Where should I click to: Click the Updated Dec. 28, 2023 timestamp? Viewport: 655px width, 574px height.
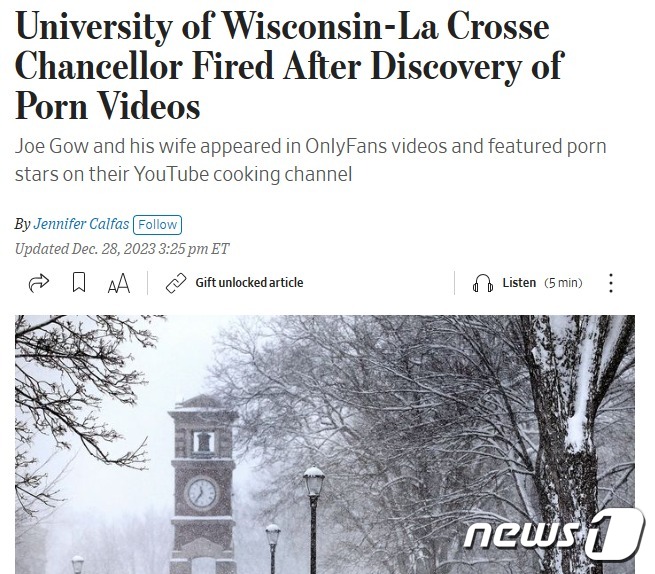tap(122, 249)
